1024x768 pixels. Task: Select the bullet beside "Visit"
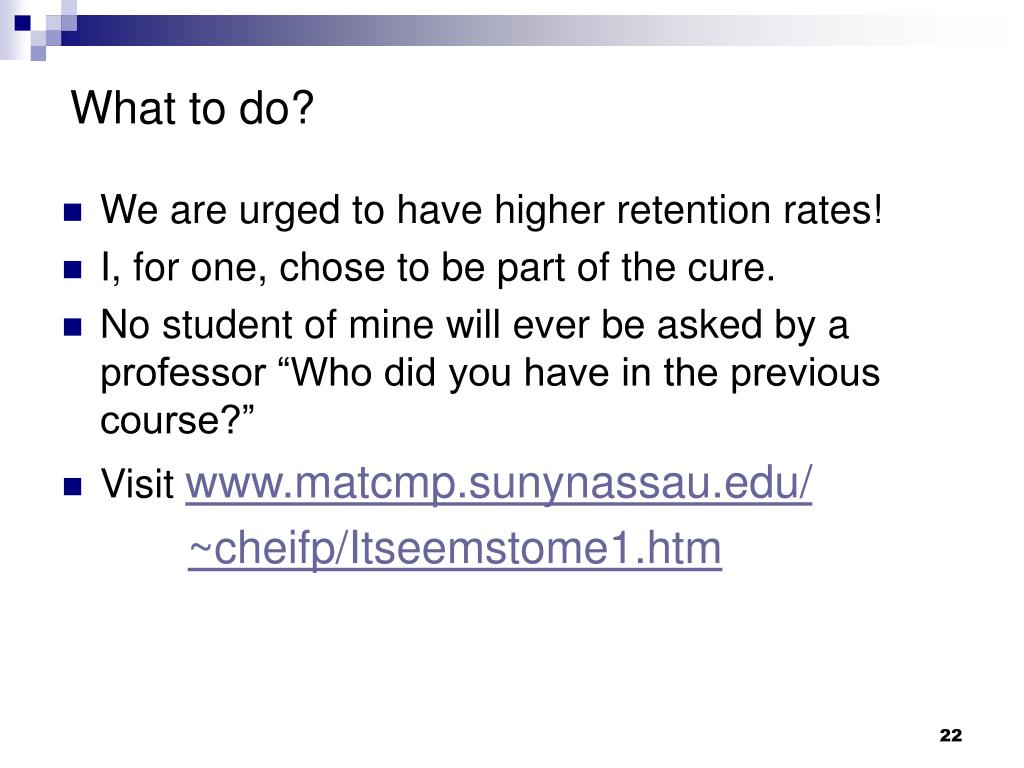click(72, 487)
